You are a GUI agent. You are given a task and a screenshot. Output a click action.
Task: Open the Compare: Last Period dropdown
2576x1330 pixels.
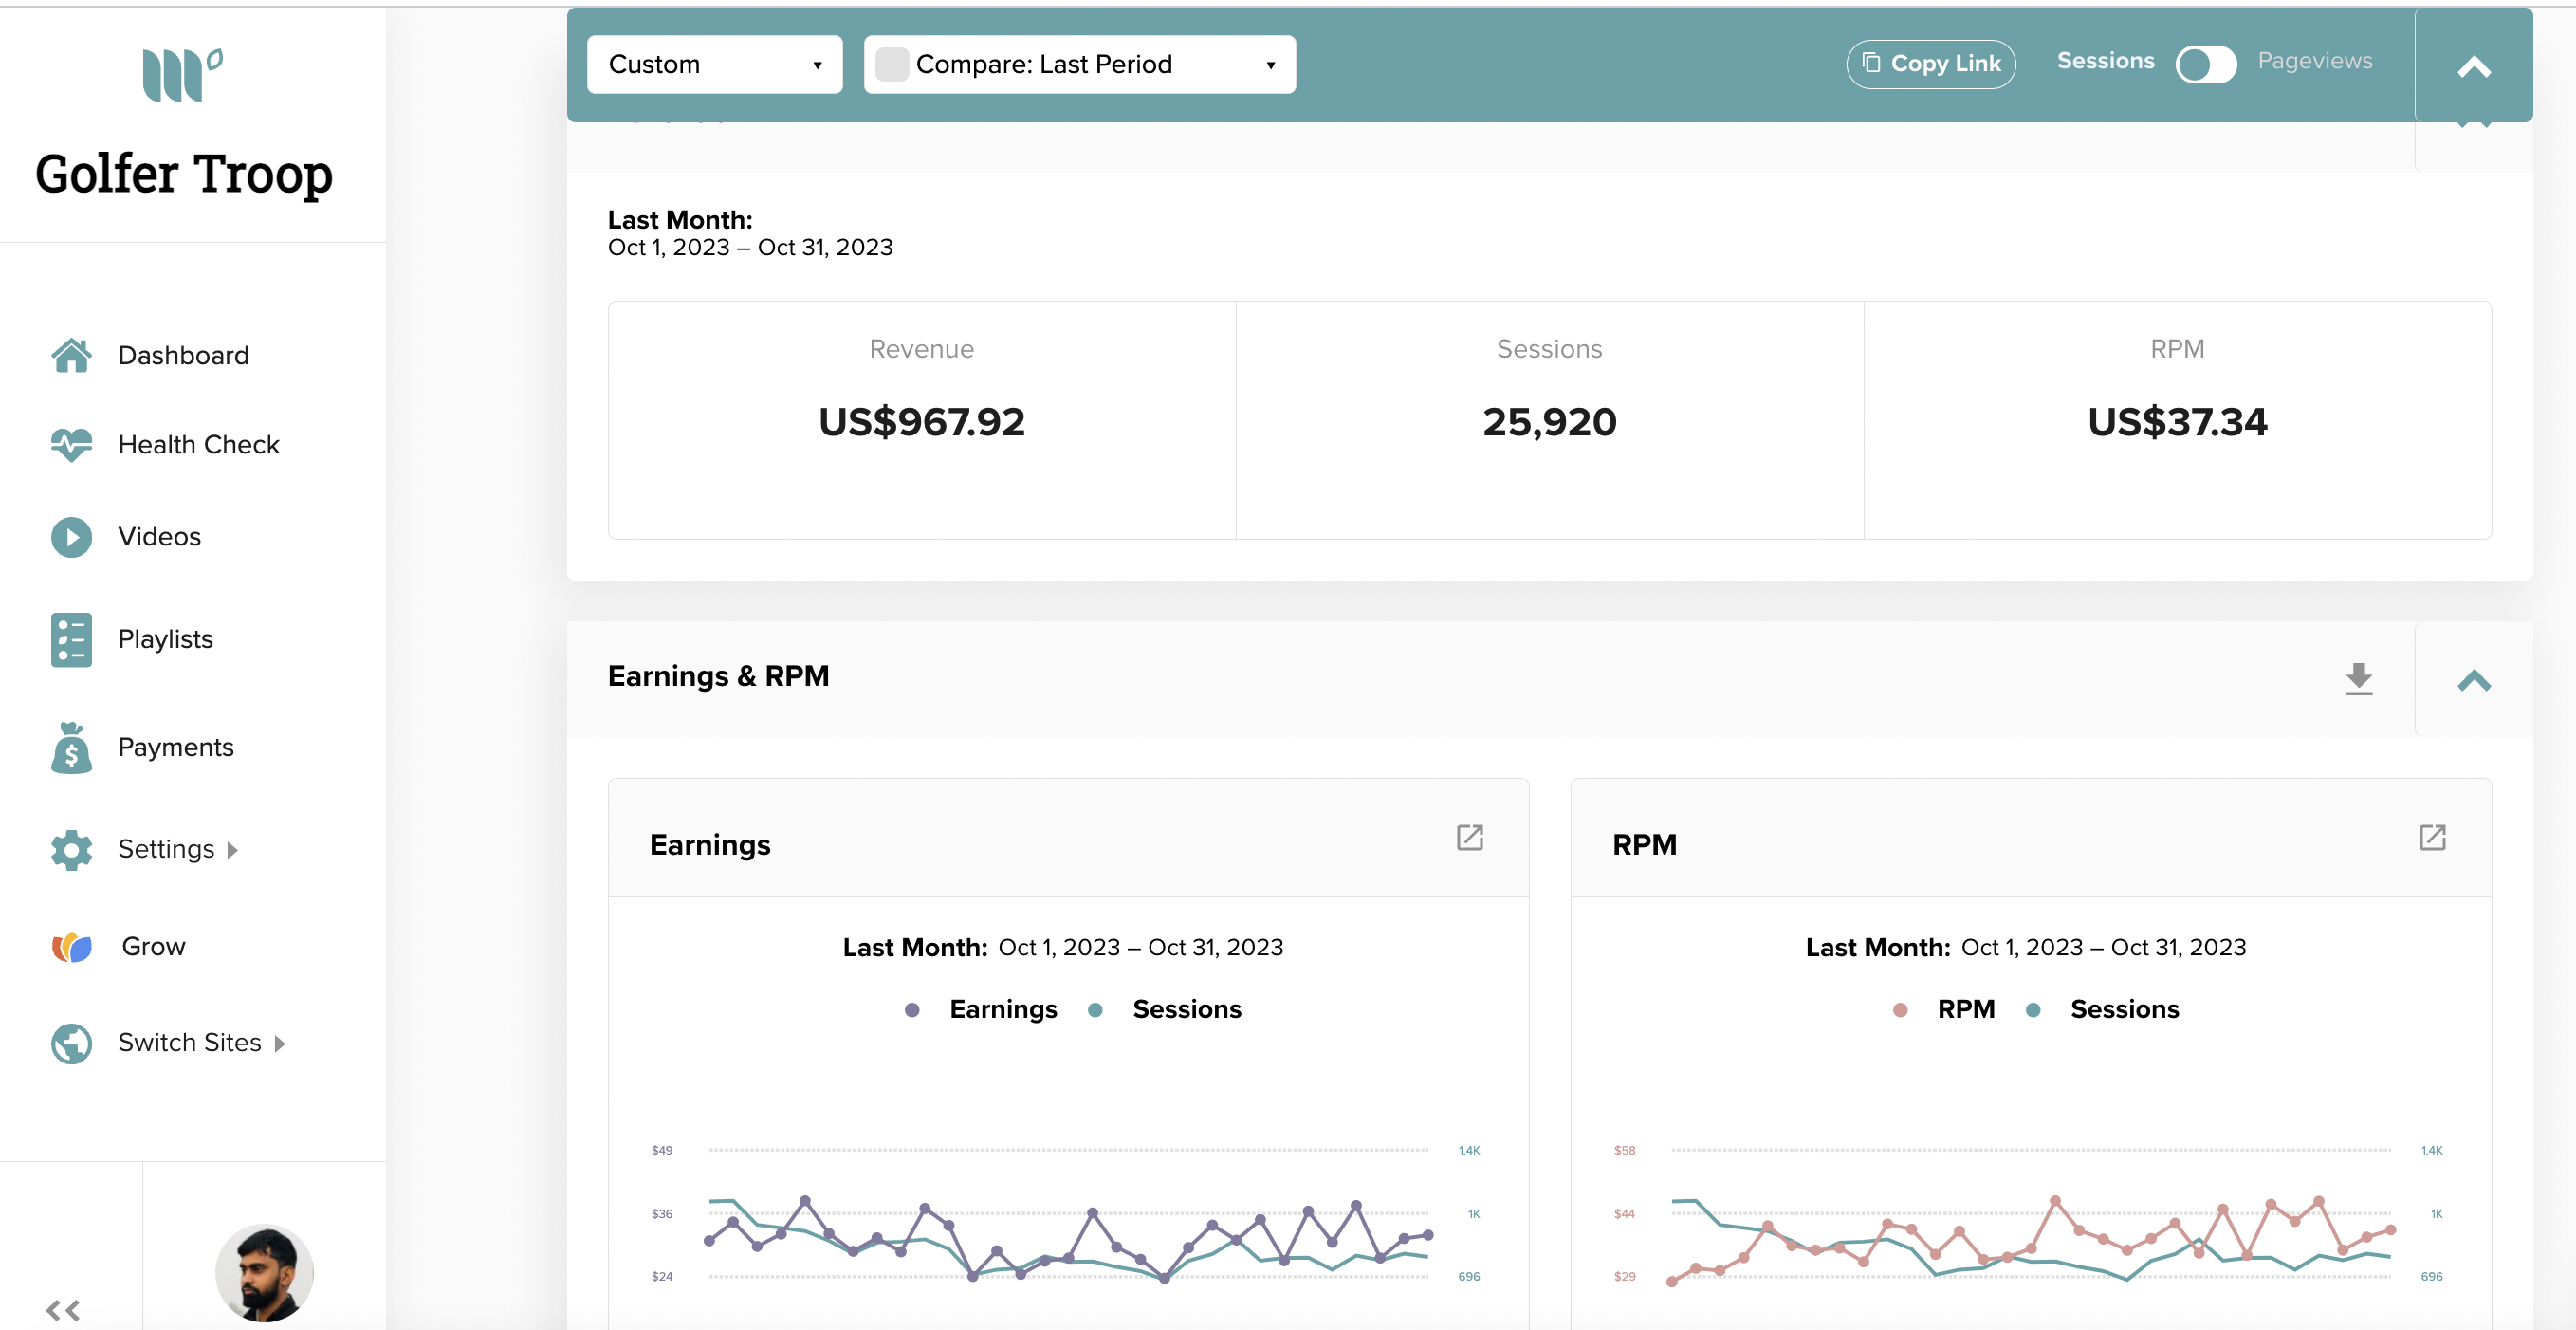(1080, 65)
